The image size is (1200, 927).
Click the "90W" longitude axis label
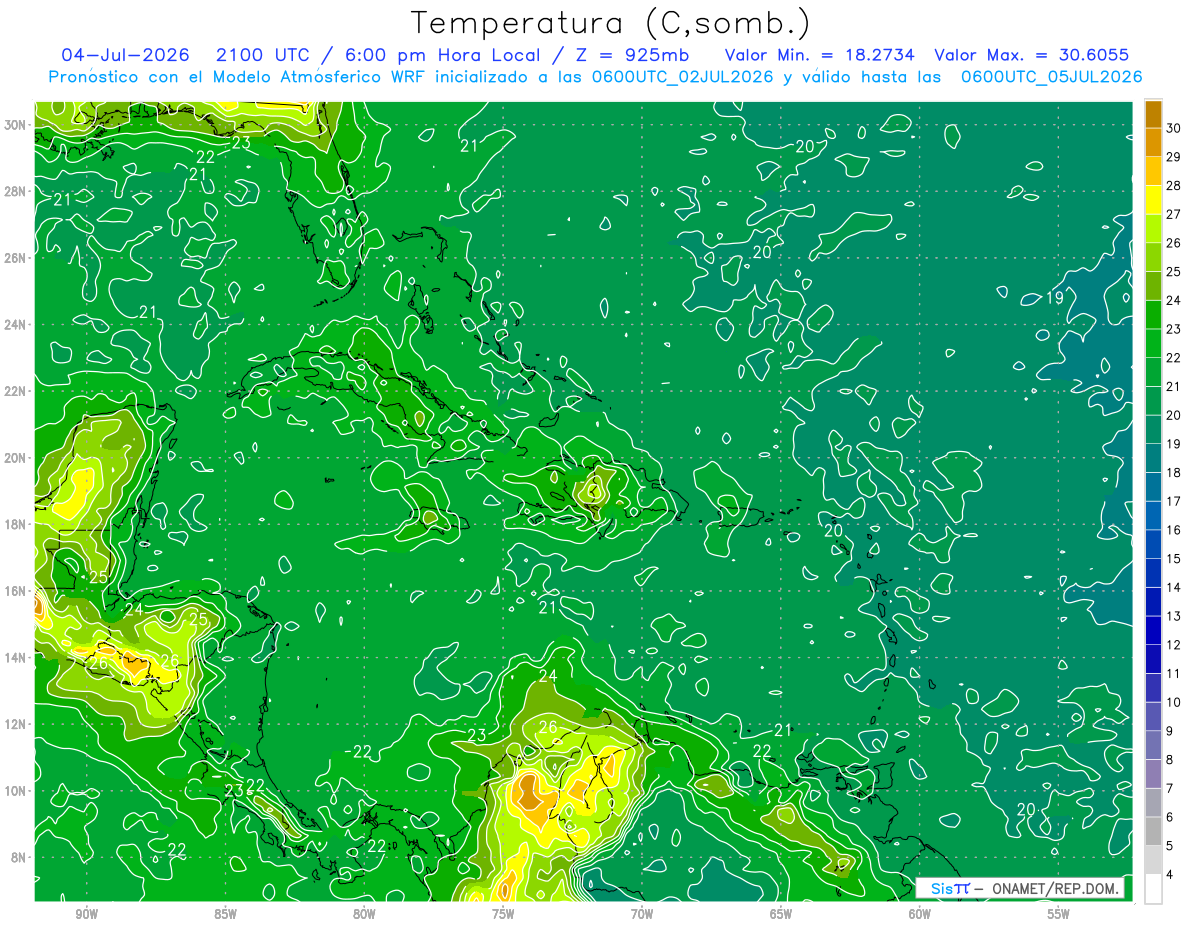click(86, 914)
